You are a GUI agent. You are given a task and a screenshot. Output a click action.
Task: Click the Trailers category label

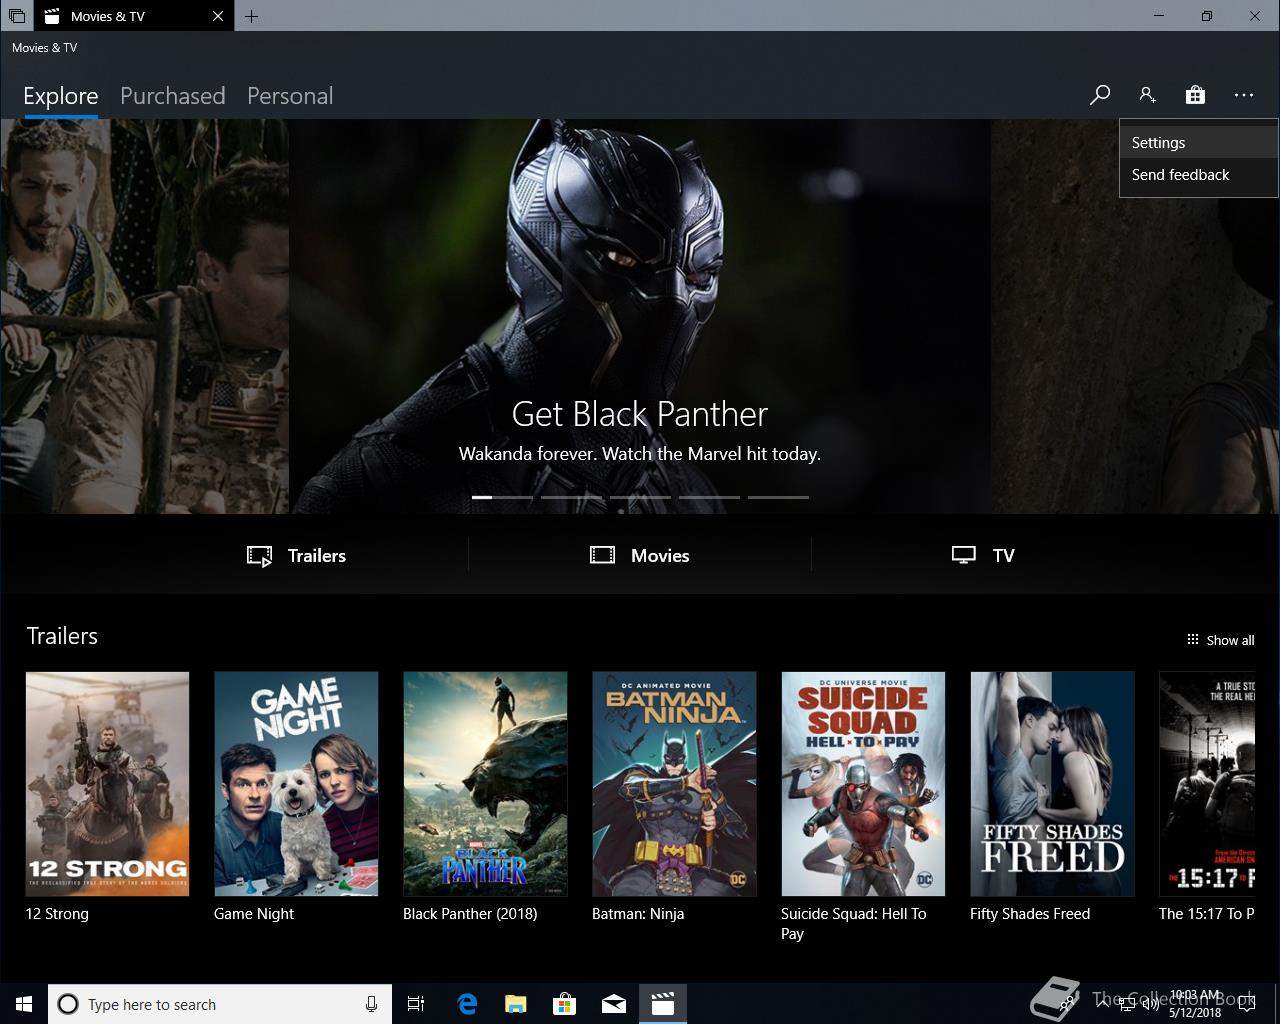tap(317, 556)
